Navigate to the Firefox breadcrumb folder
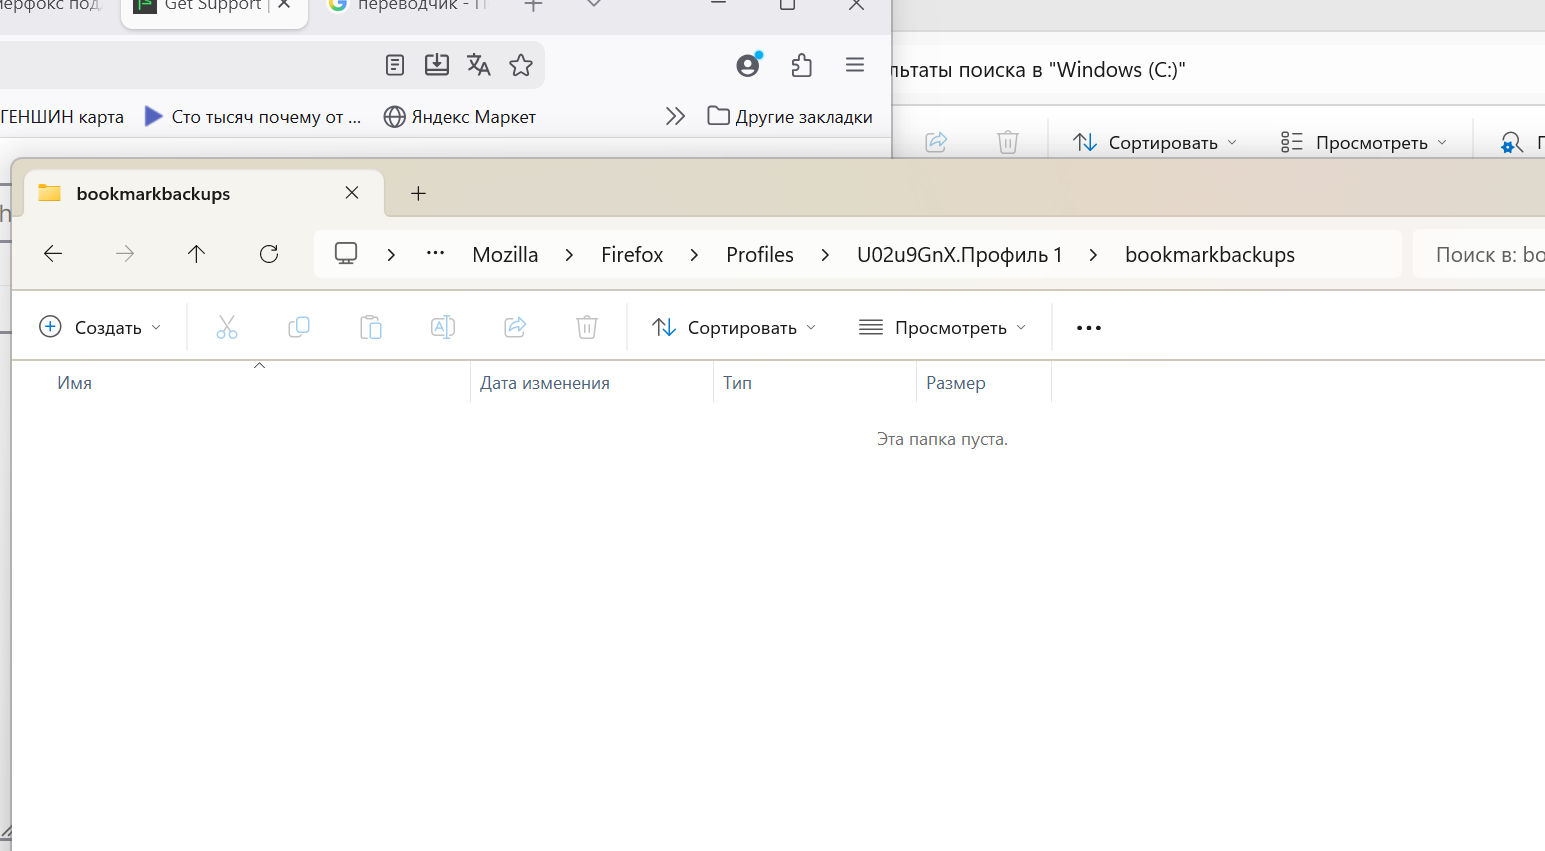This screenshot has width=1545, height=851. (x=632, y=255)
